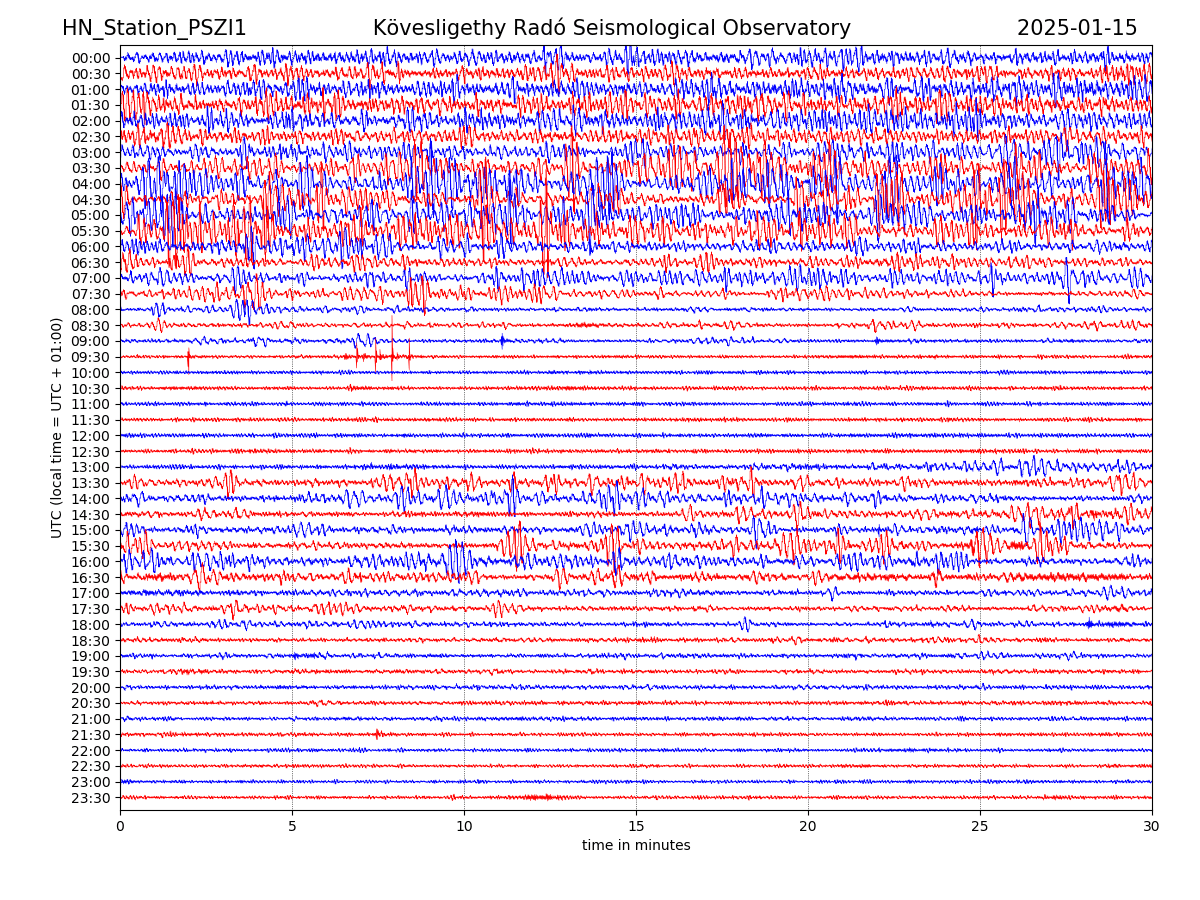Select the 21:30 row time label
This screenshot has height=900, width=1200.
[90, 735]
